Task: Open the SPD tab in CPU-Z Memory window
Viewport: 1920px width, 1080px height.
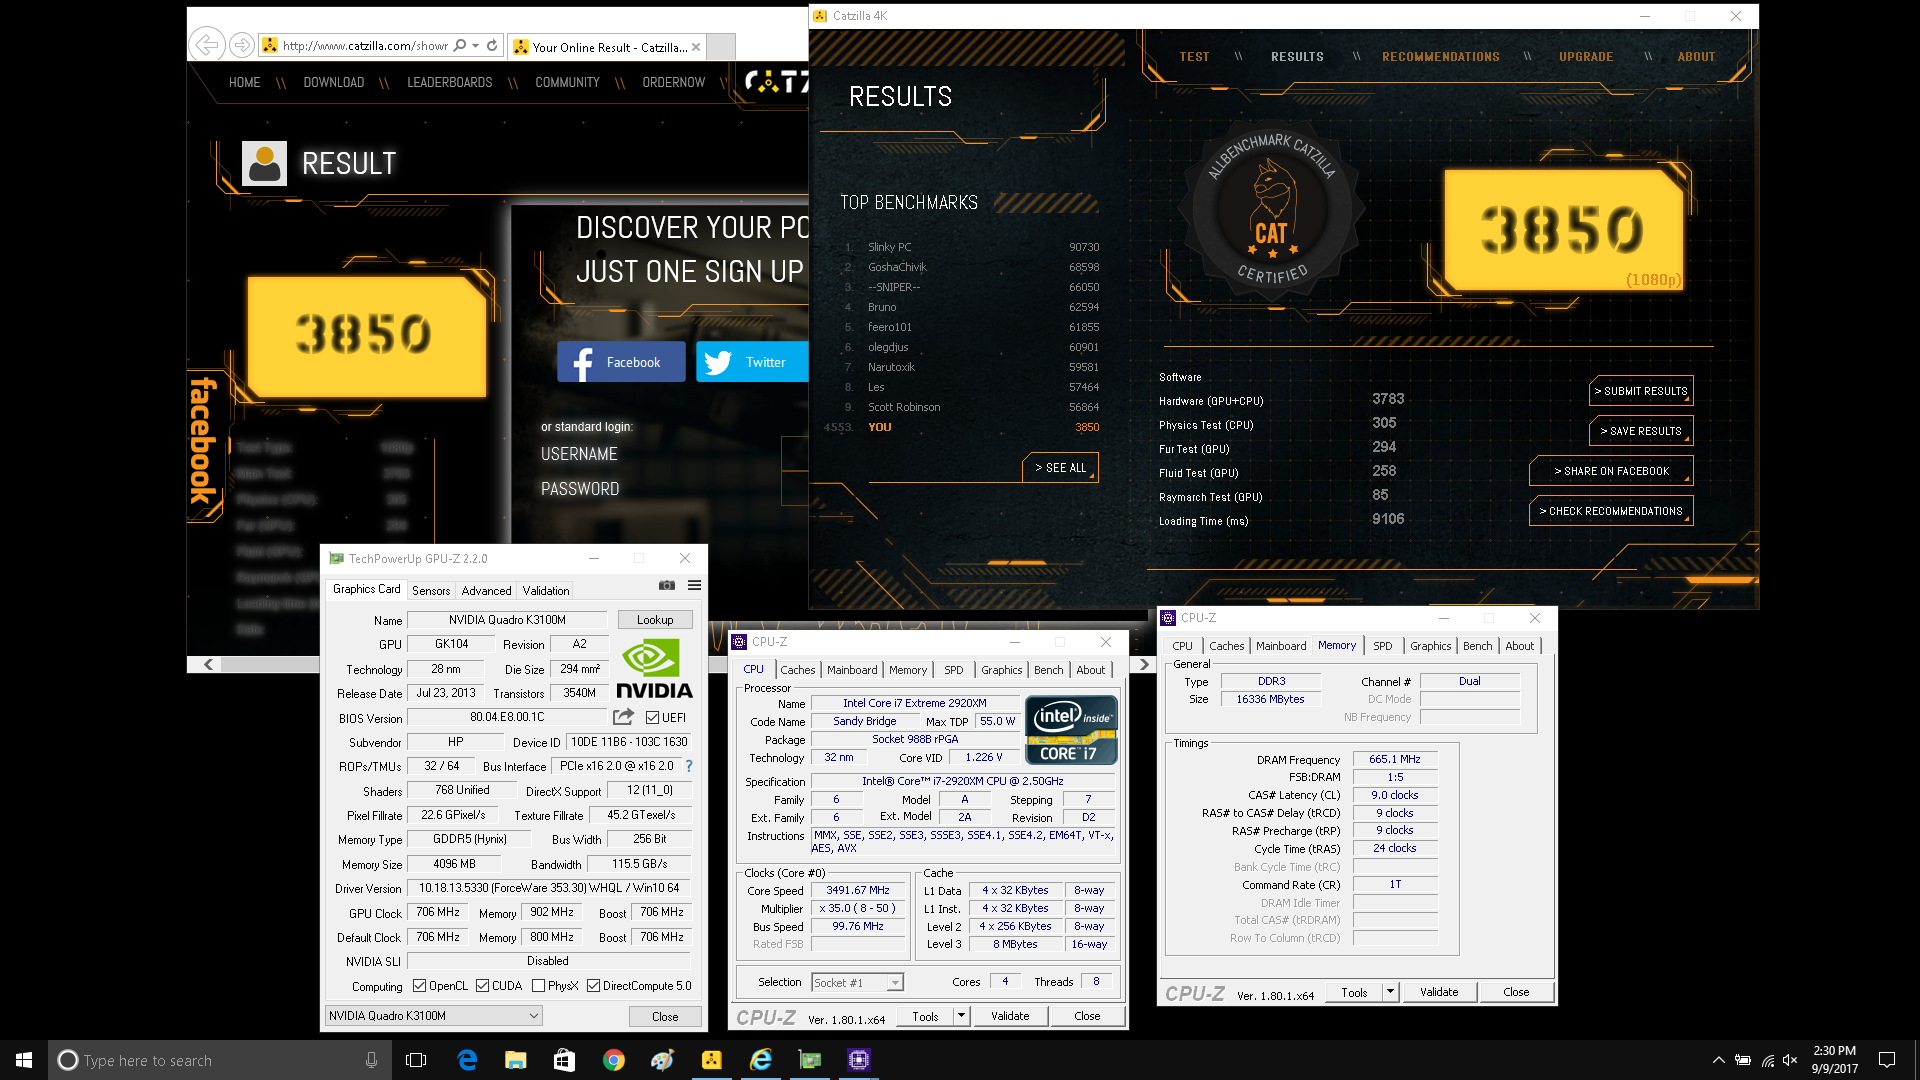Action: point(1383,646)
